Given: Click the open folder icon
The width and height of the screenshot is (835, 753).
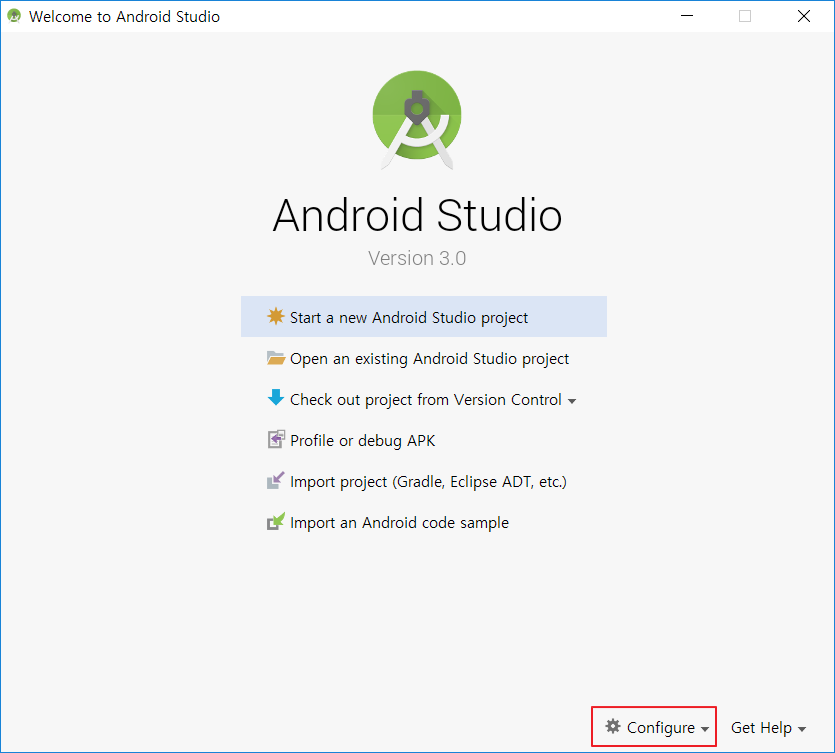Looking at the screenshot, I should [275, 358].
